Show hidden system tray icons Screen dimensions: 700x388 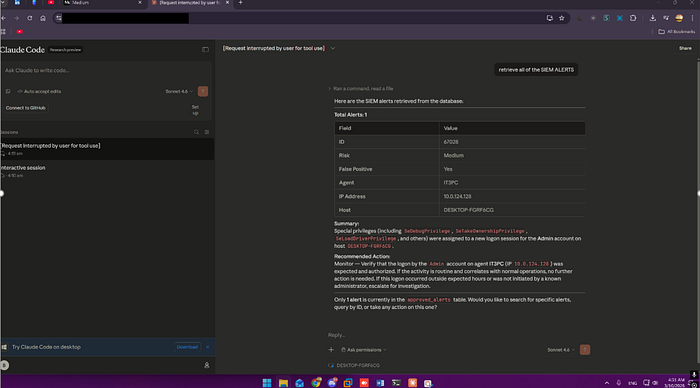[x=607, y=383]
